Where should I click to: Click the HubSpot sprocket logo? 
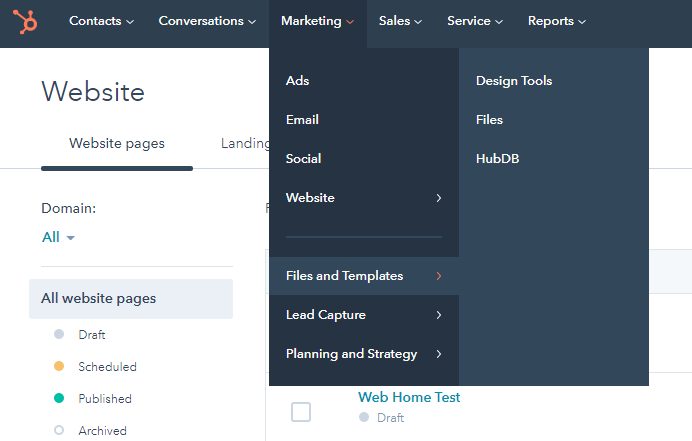25,21
